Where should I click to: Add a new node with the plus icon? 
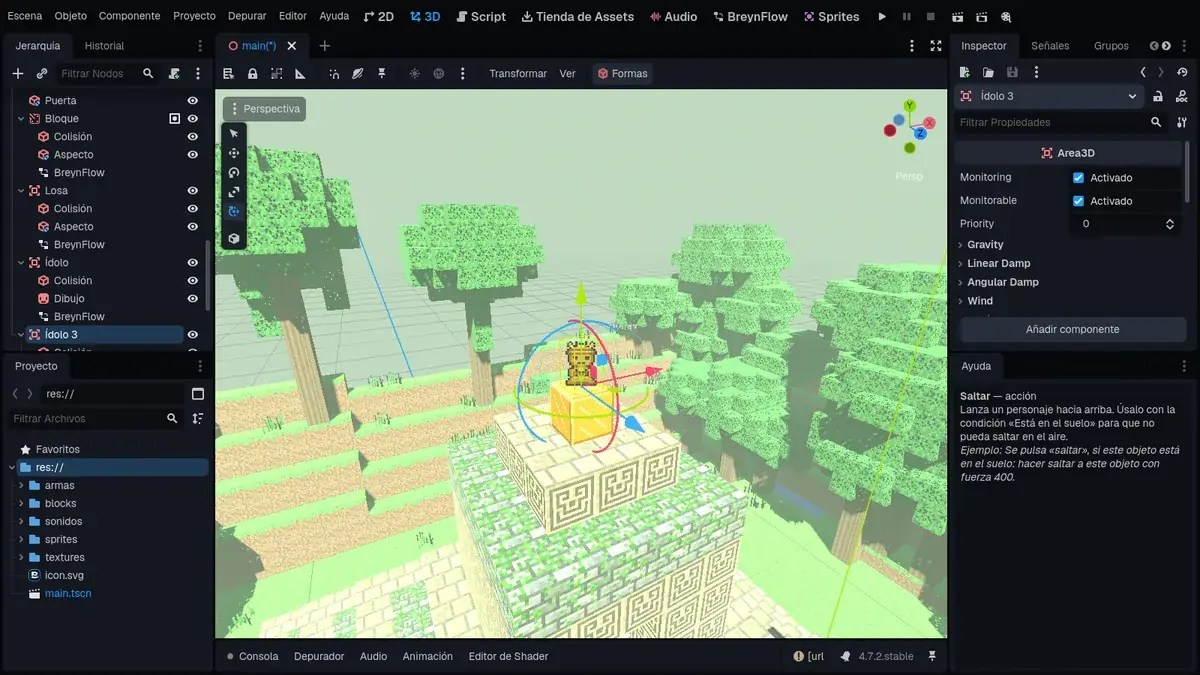[17, 73]
